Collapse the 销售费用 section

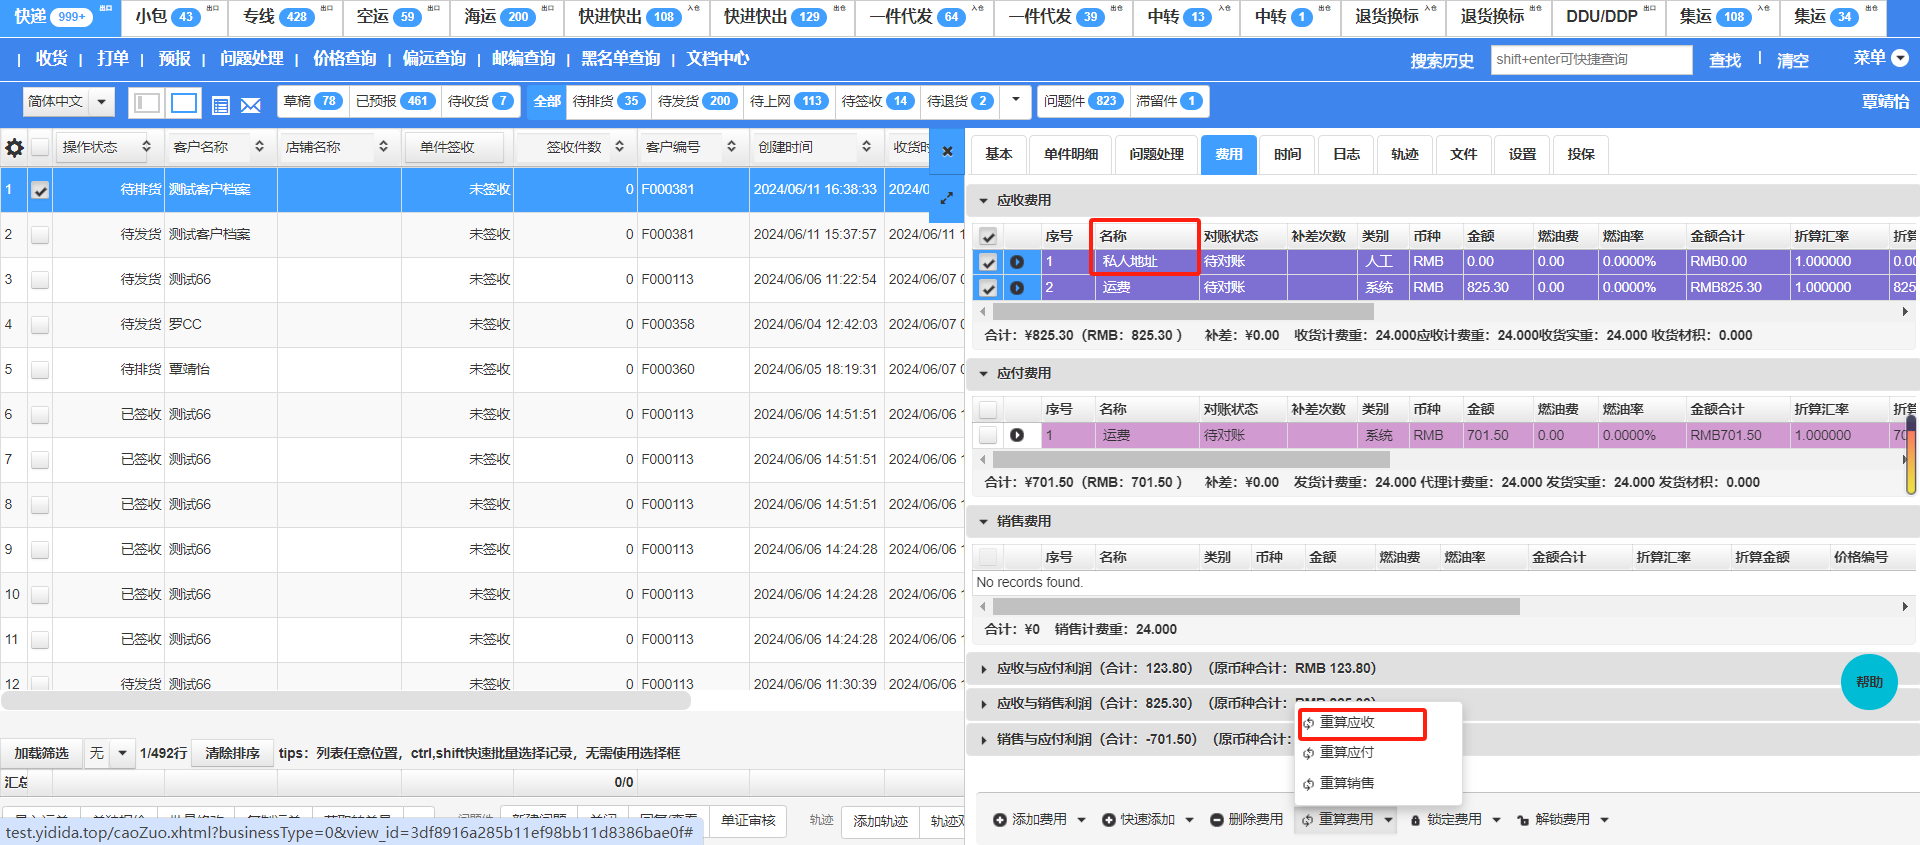(x=983, y=522)
